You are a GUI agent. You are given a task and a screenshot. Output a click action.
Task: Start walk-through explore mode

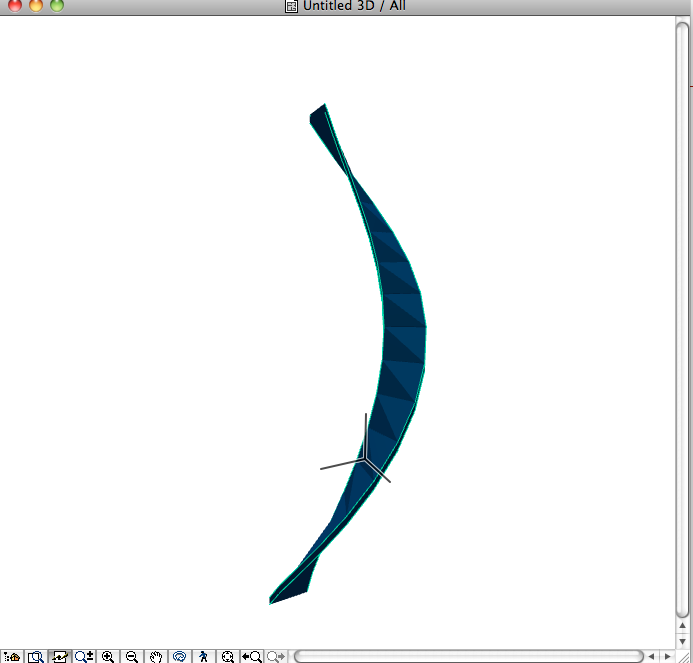tap(203, 656)
